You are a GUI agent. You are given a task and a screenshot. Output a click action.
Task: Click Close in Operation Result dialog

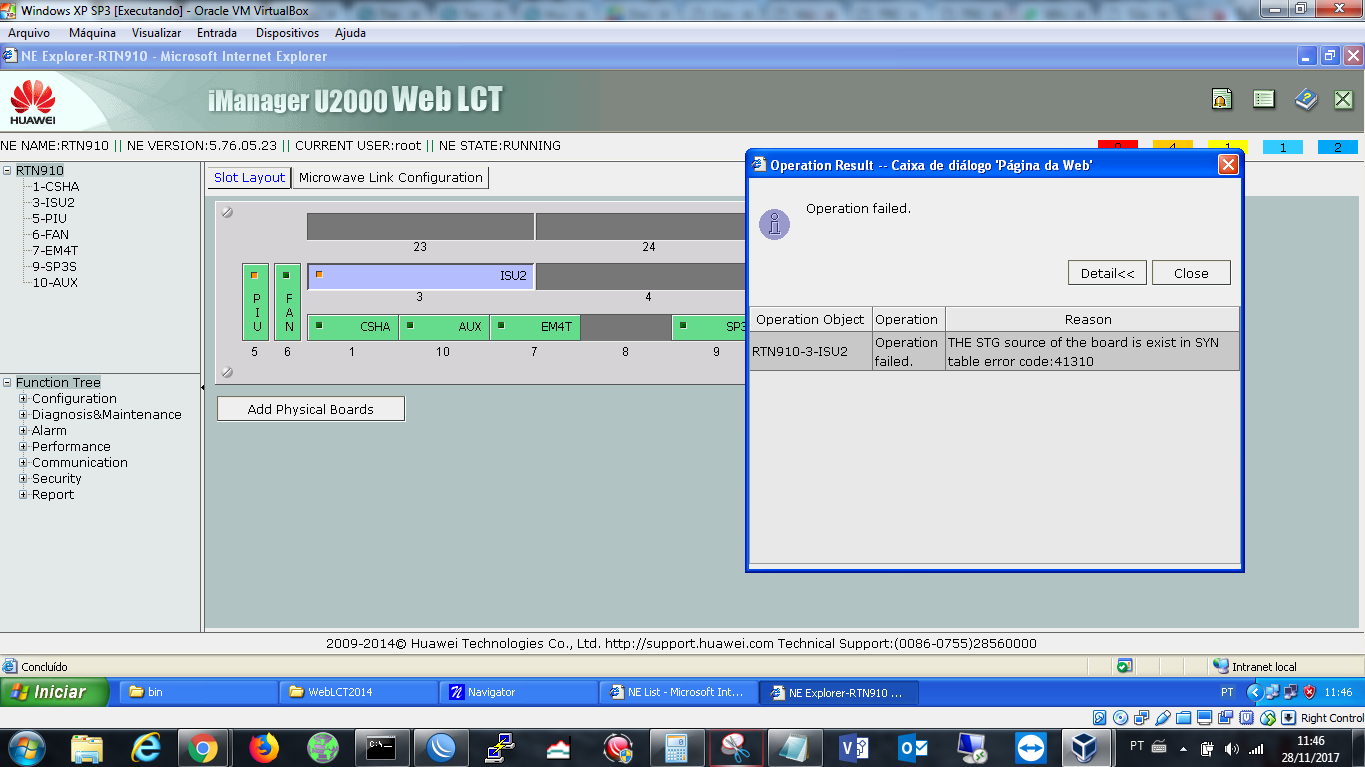click(1191, 273)
